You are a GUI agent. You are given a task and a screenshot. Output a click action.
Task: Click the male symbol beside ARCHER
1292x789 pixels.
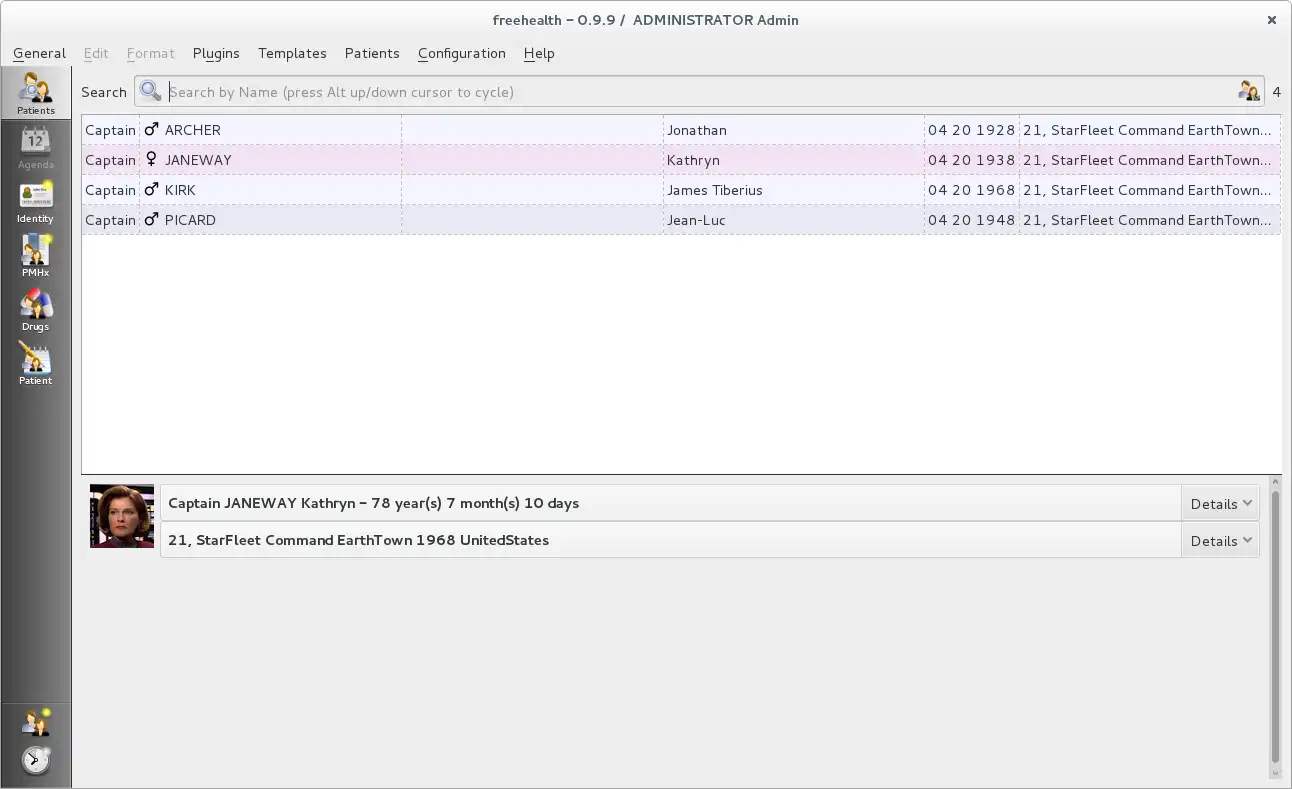[152, 130]
